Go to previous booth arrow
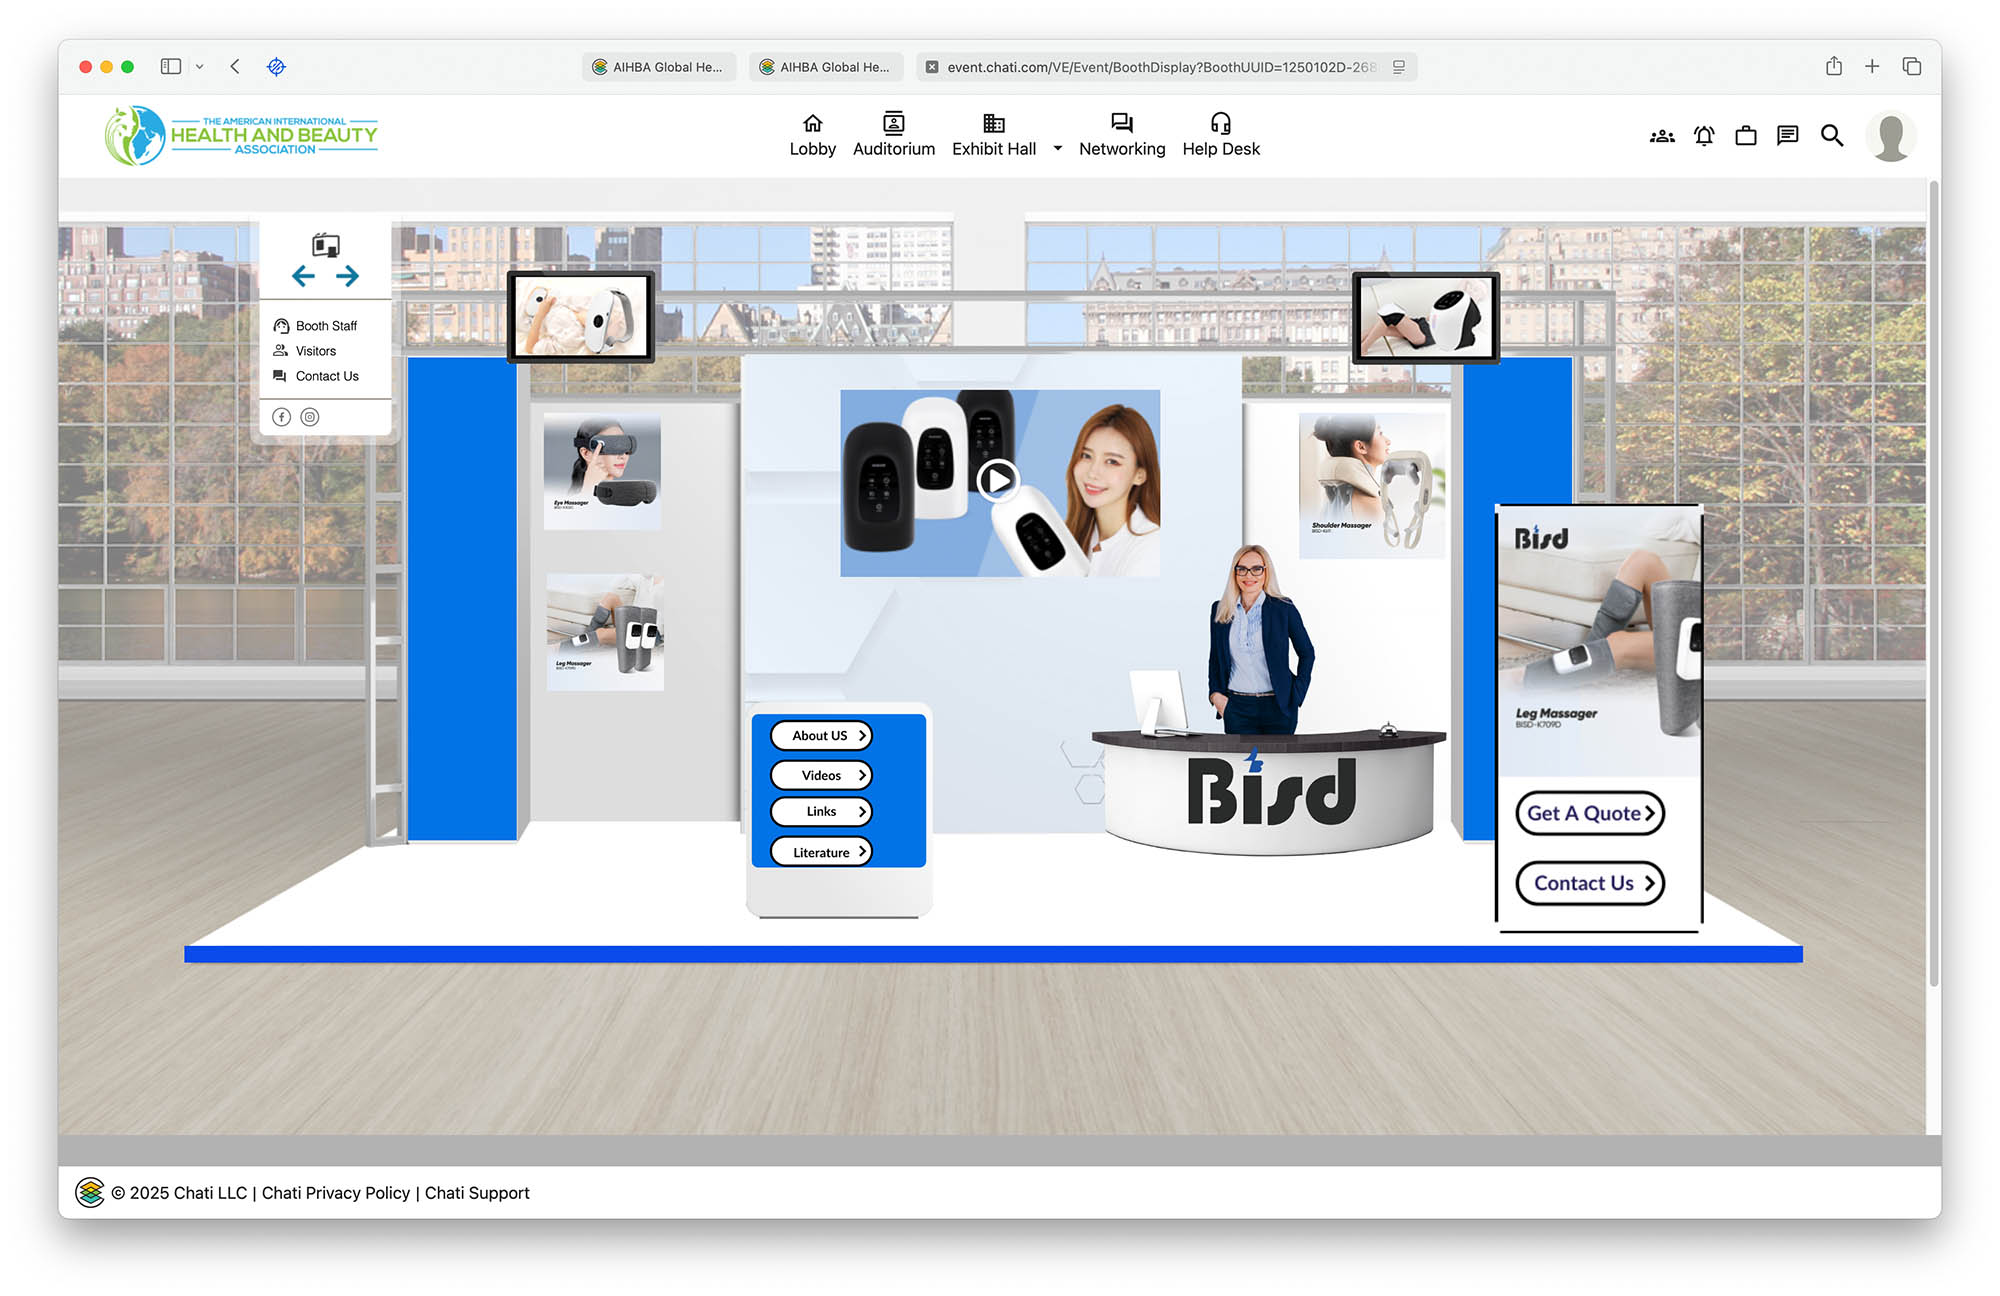 pyautogui.click(x=303, y=276)
